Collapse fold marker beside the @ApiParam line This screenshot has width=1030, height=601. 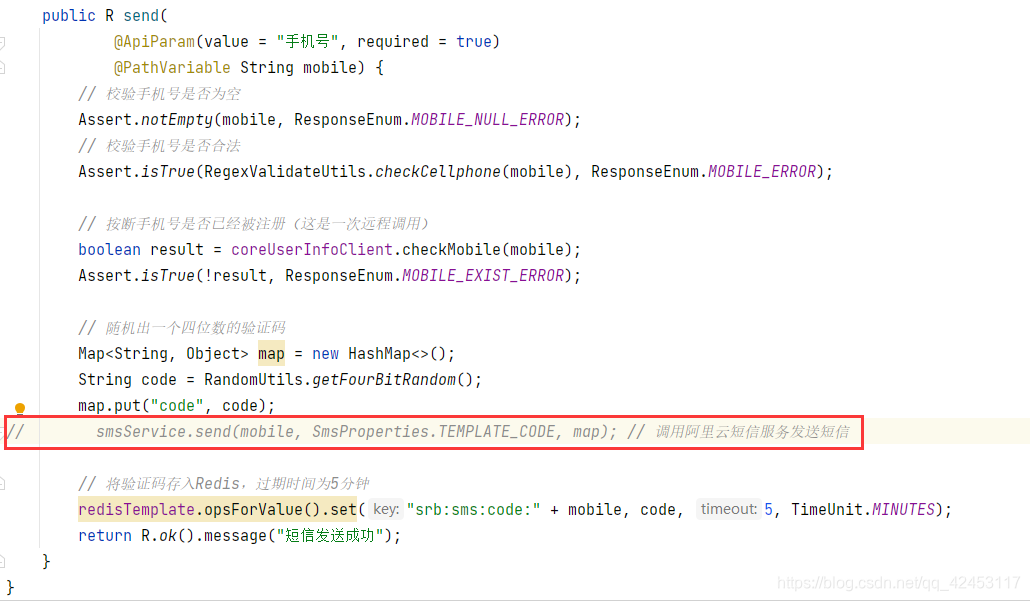click(2, 43)
